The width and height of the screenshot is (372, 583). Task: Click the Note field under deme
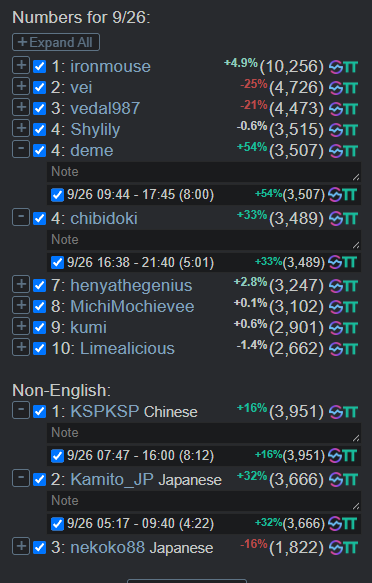pos(204,172)
